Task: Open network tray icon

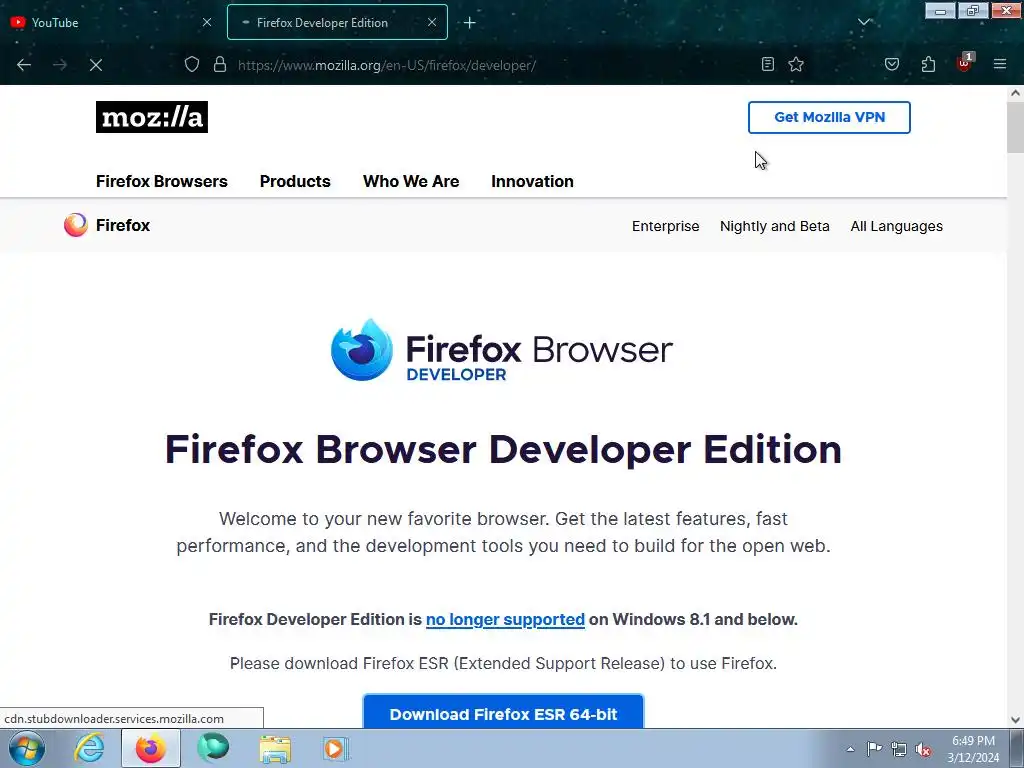Action: click(899, 750)
